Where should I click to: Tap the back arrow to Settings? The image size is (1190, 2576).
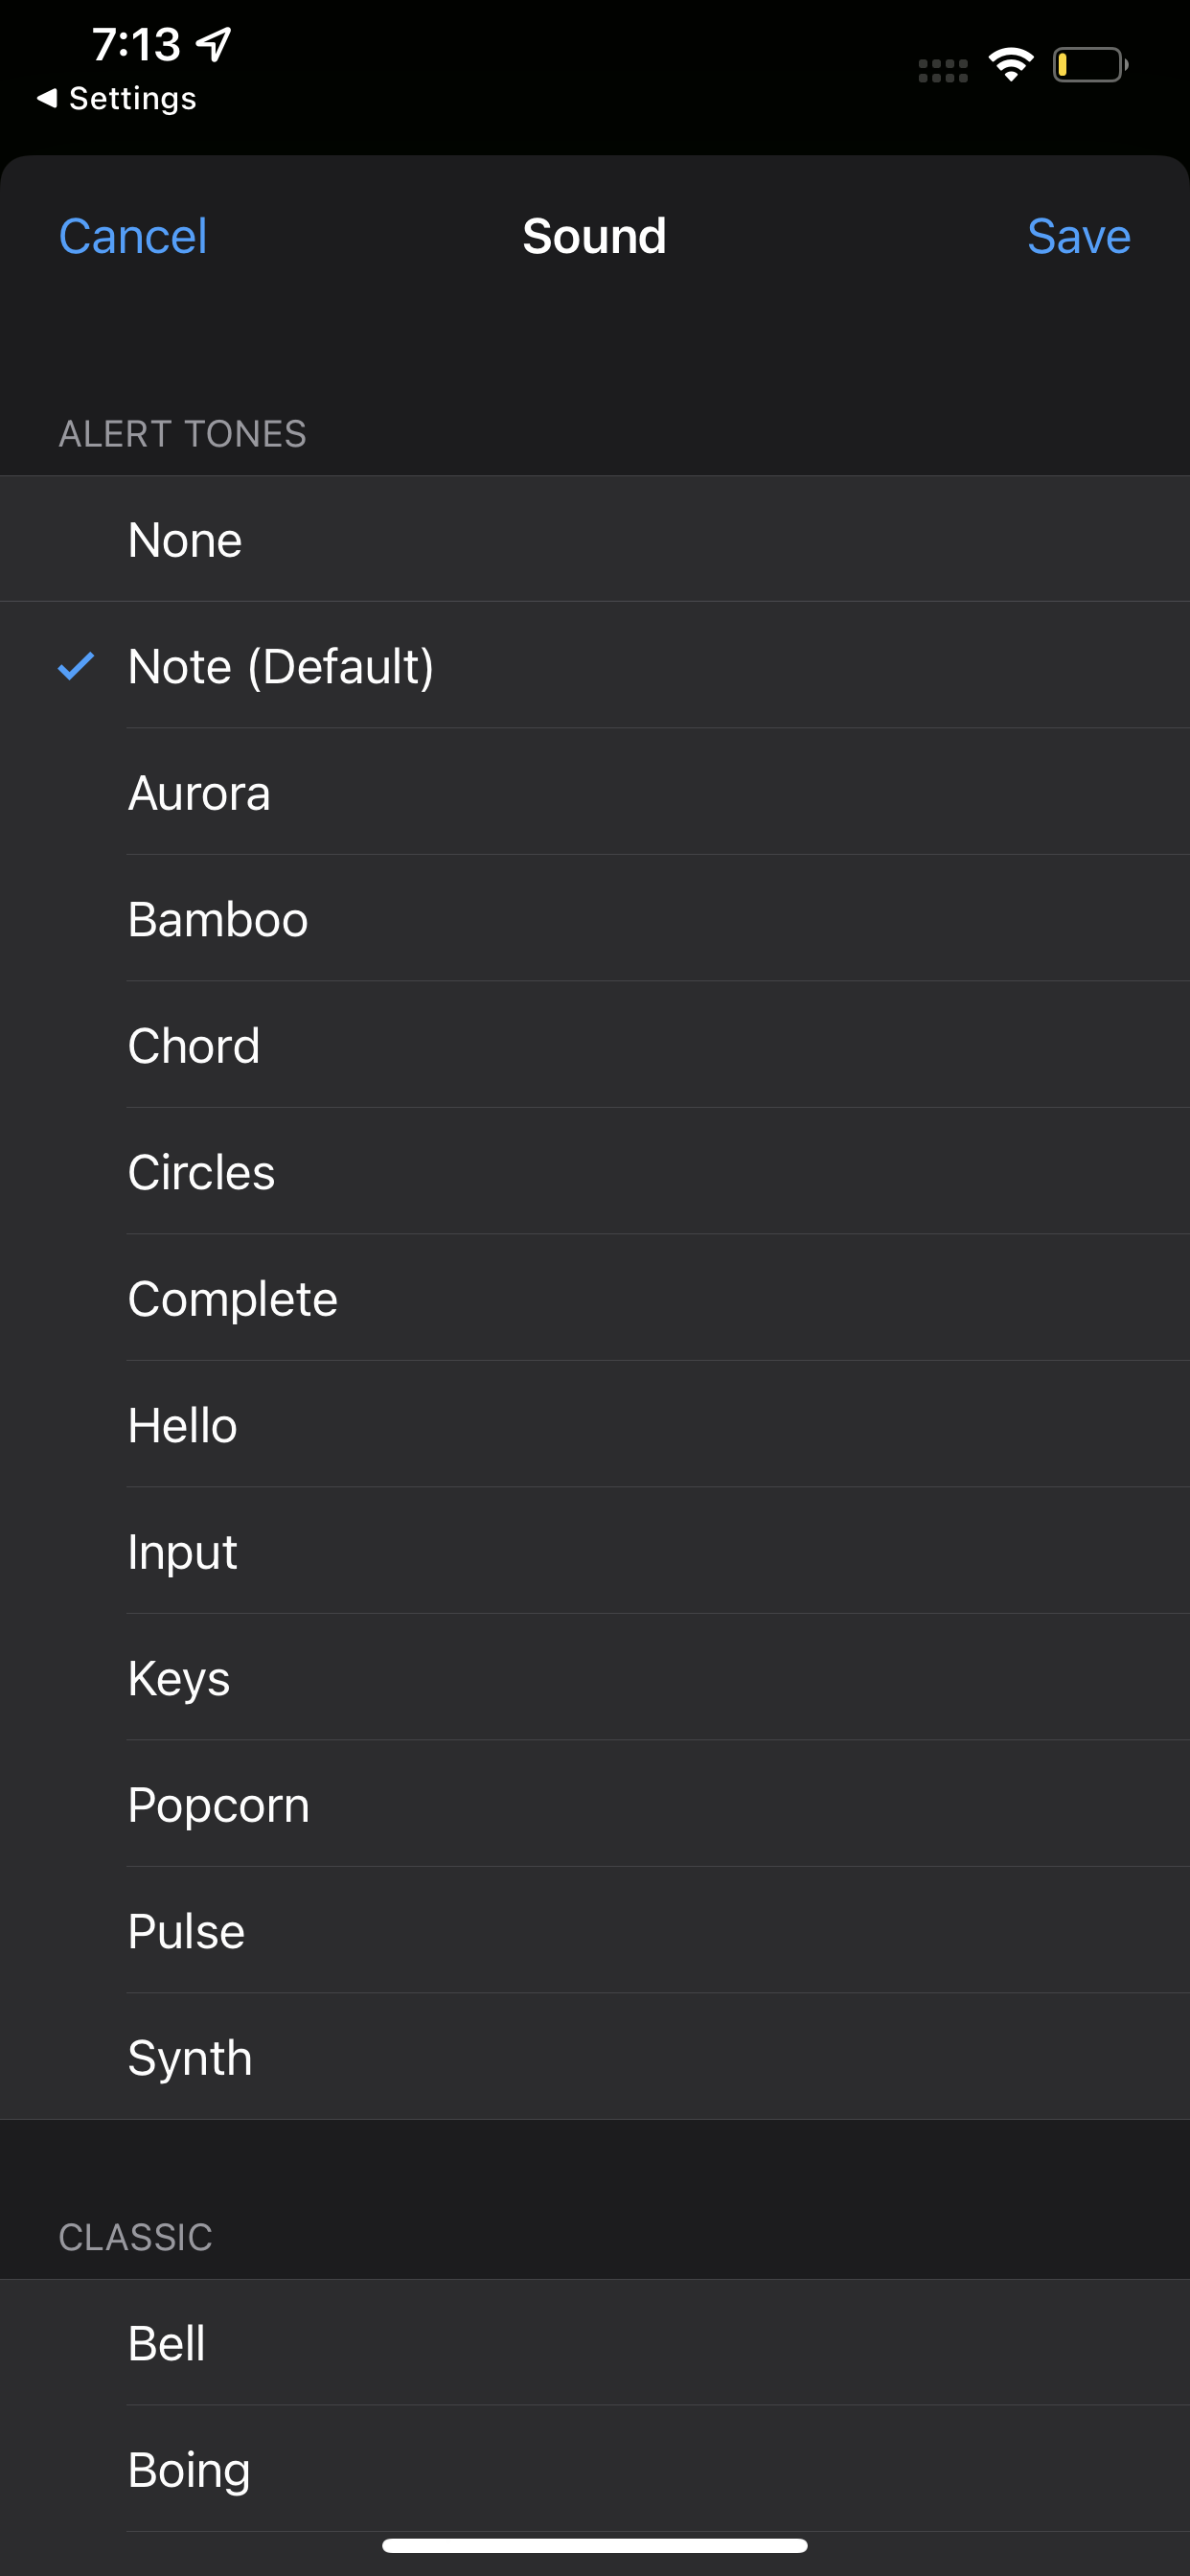click(x=47, y=98)
